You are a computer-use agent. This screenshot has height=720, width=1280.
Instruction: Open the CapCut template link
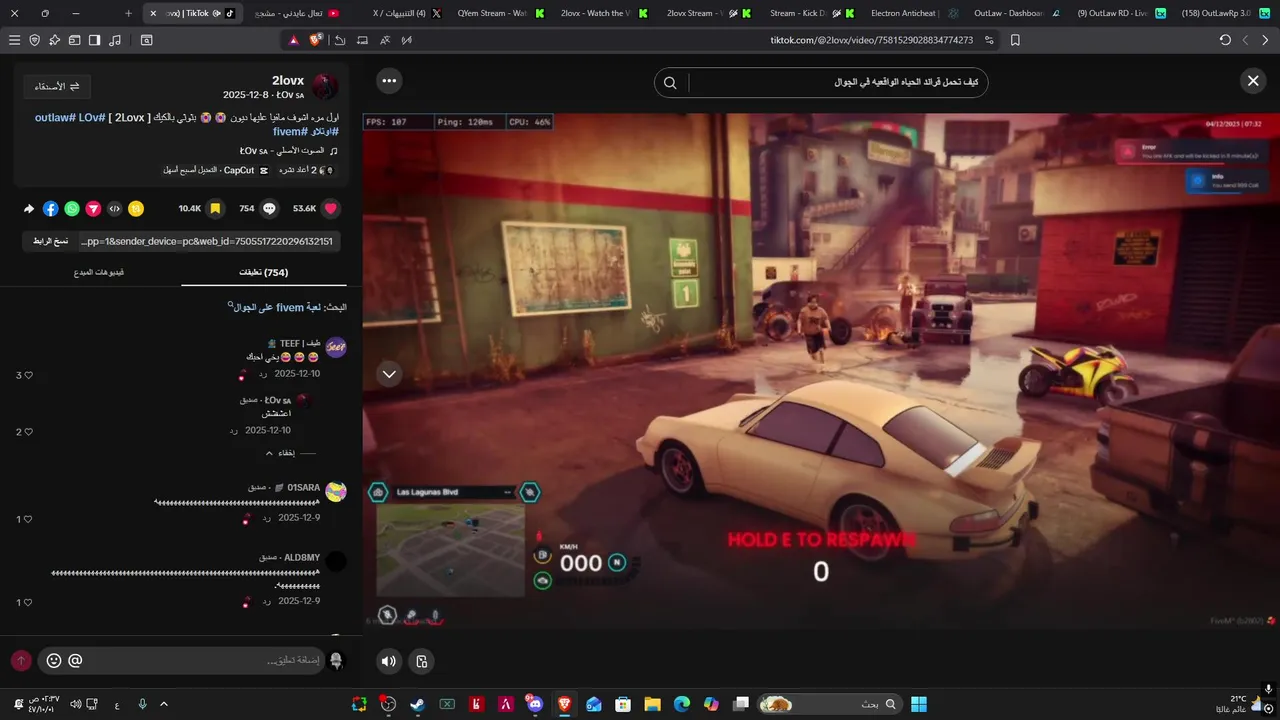(215, 170)
